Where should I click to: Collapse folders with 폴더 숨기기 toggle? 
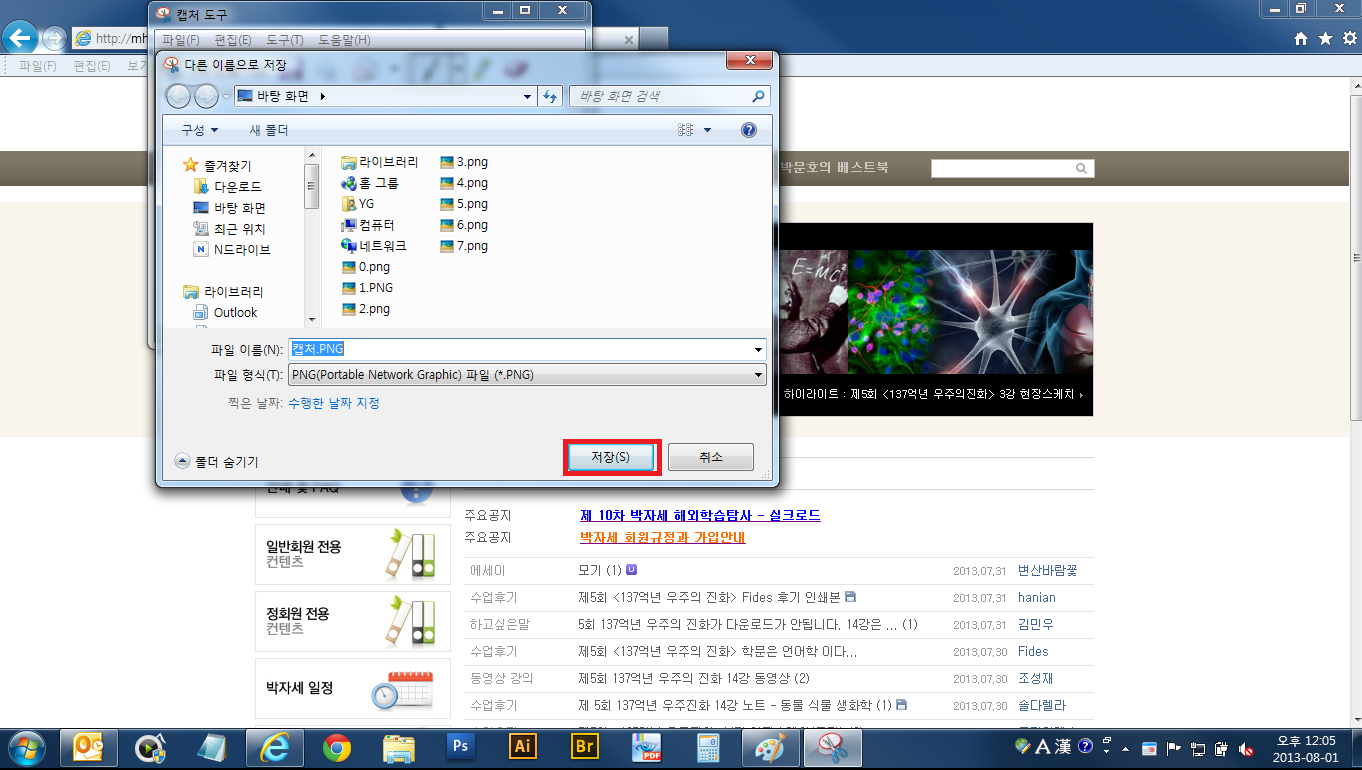[217, 462]
